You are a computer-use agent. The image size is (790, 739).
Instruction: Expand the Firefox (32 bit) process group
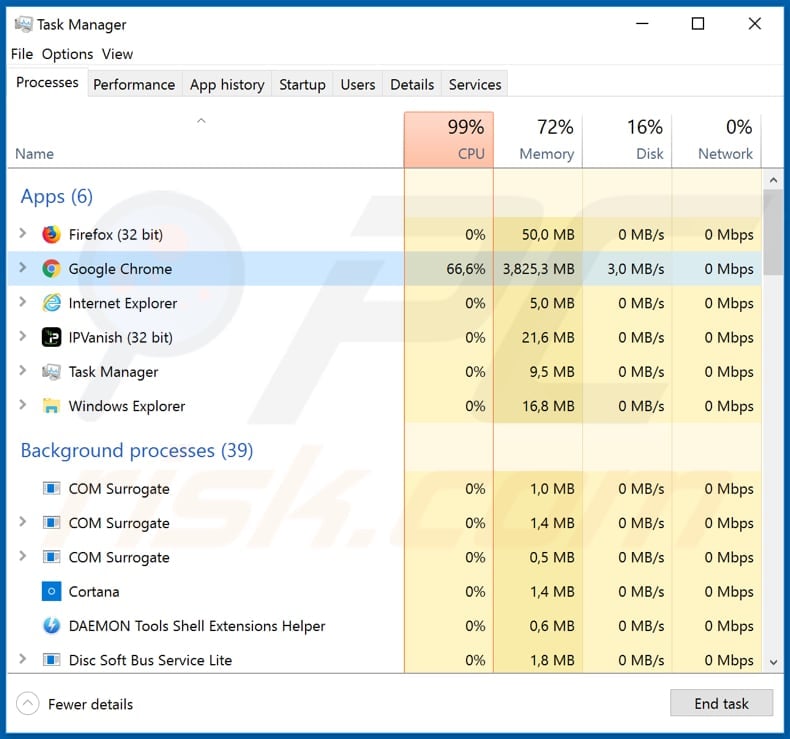(23, 233)
